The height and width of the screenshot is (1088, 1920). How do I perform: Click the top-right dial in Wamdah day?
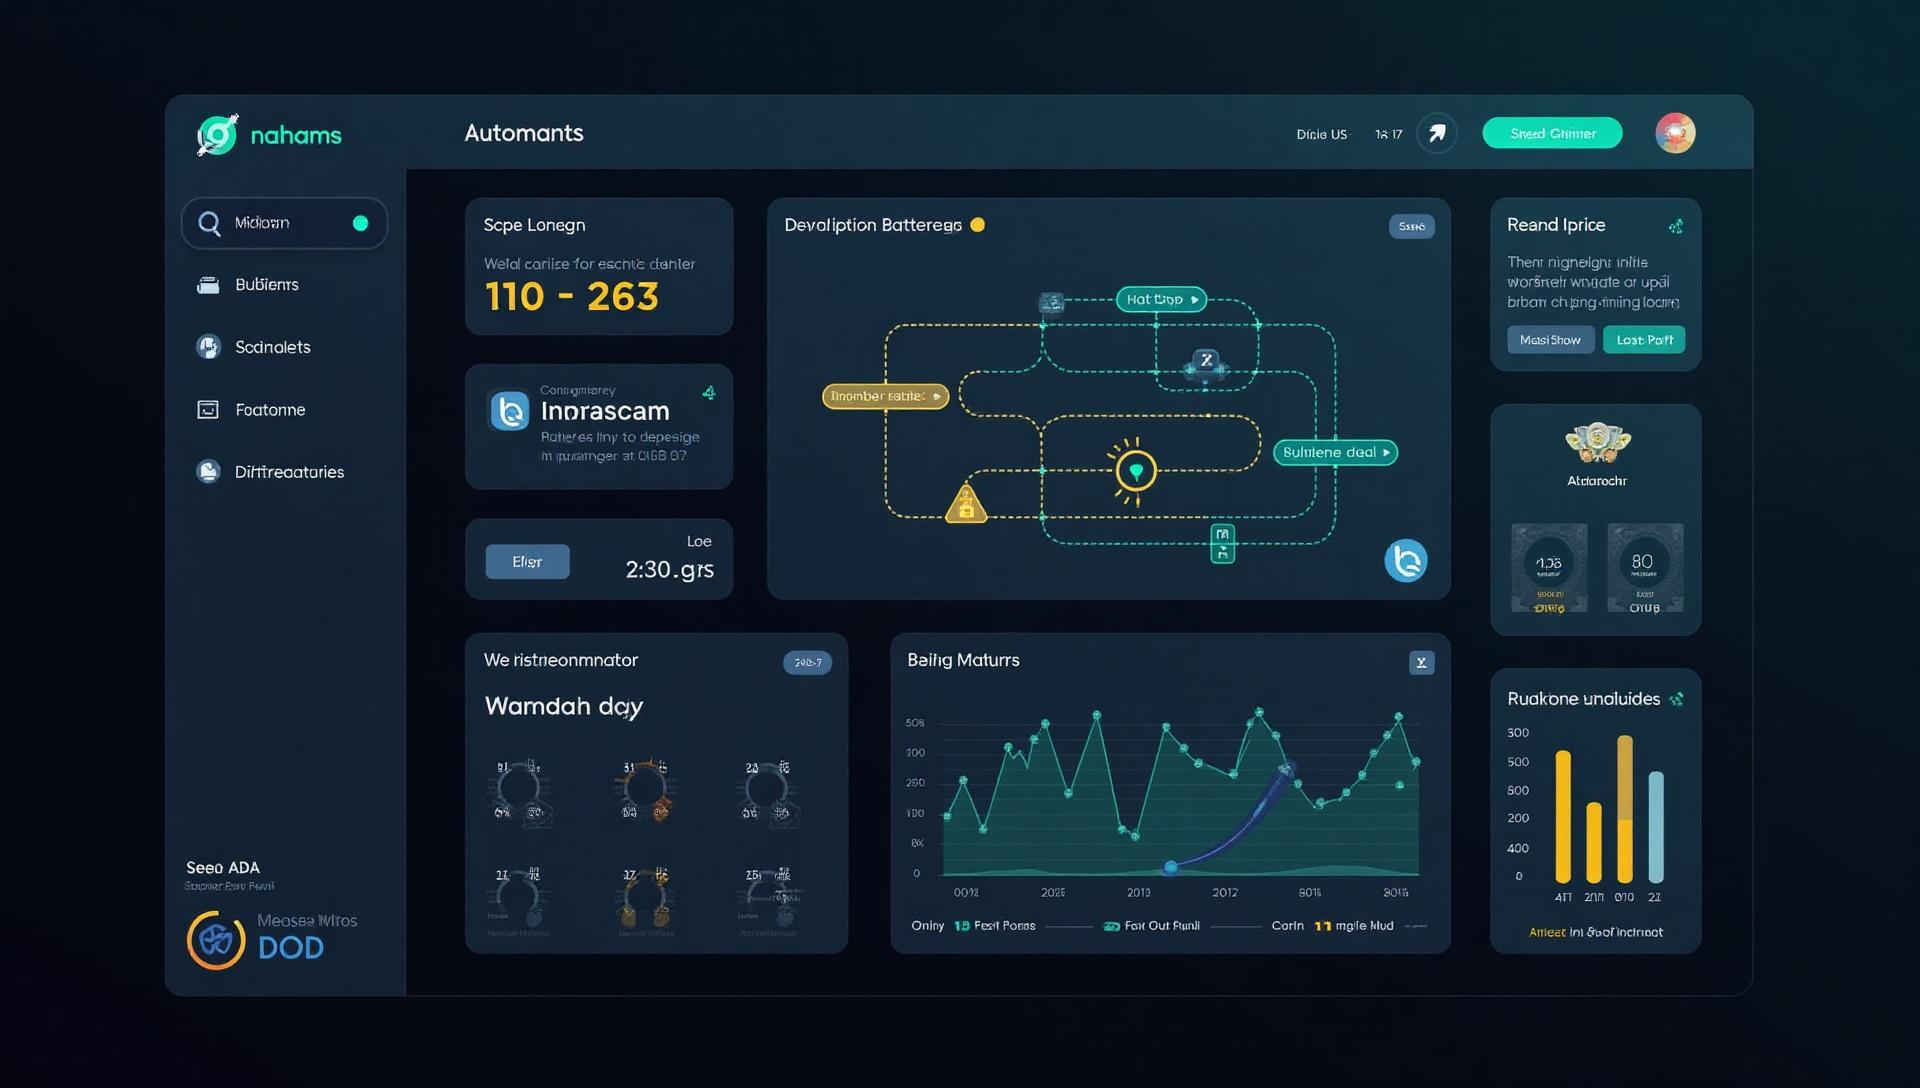tap(768, 790)
